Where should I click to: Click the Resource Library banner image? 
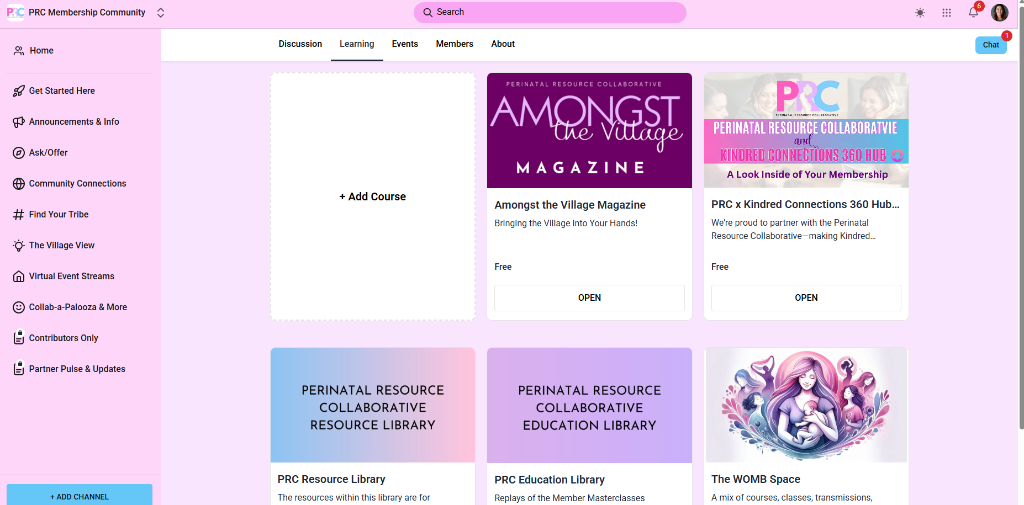[373, 406]
